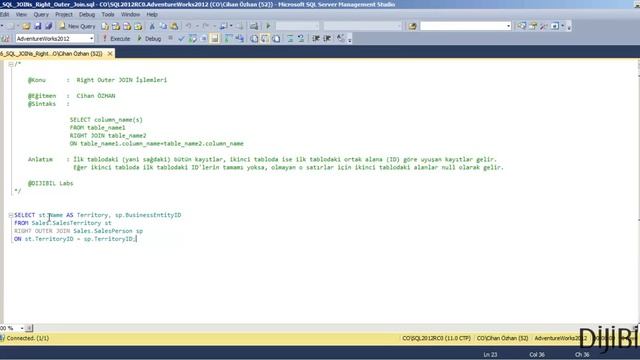Viewport: 640px width, 360px height.
Task: Collapse the comment block outline
Action: (11, 64)
